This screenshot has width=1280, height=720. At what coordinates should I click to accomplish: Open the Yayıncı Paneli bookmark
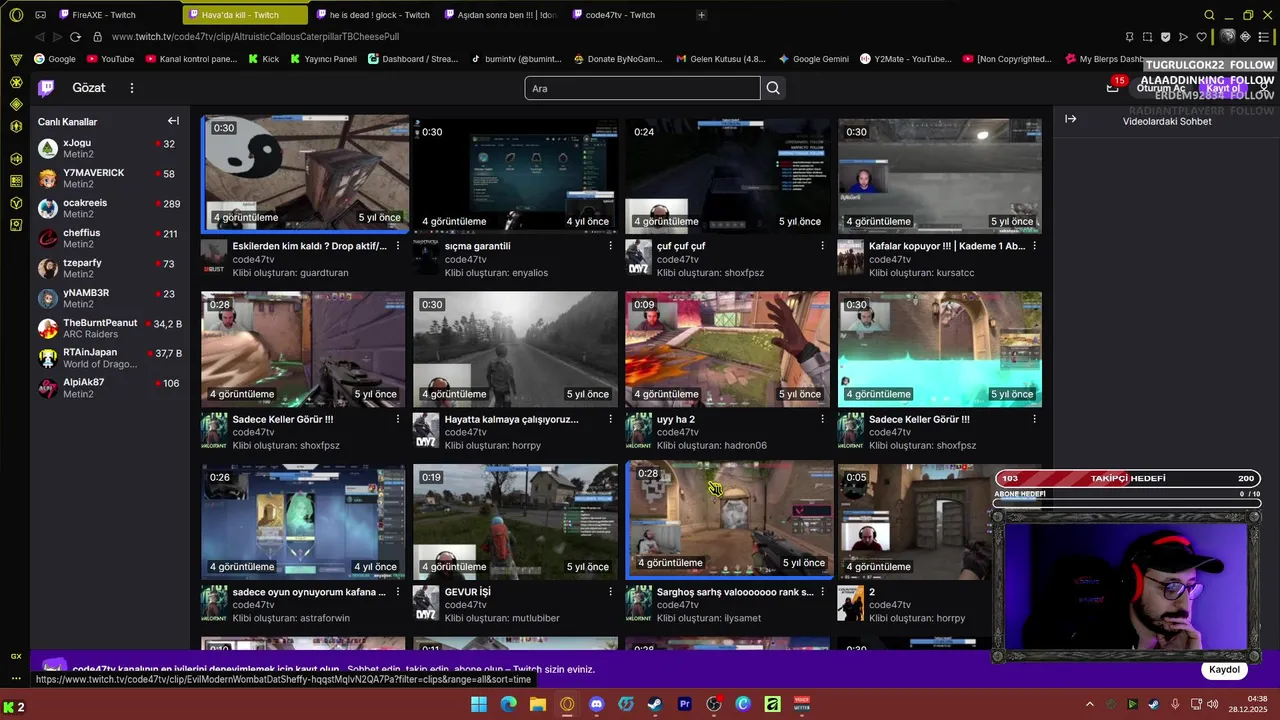tap(323, 59)
